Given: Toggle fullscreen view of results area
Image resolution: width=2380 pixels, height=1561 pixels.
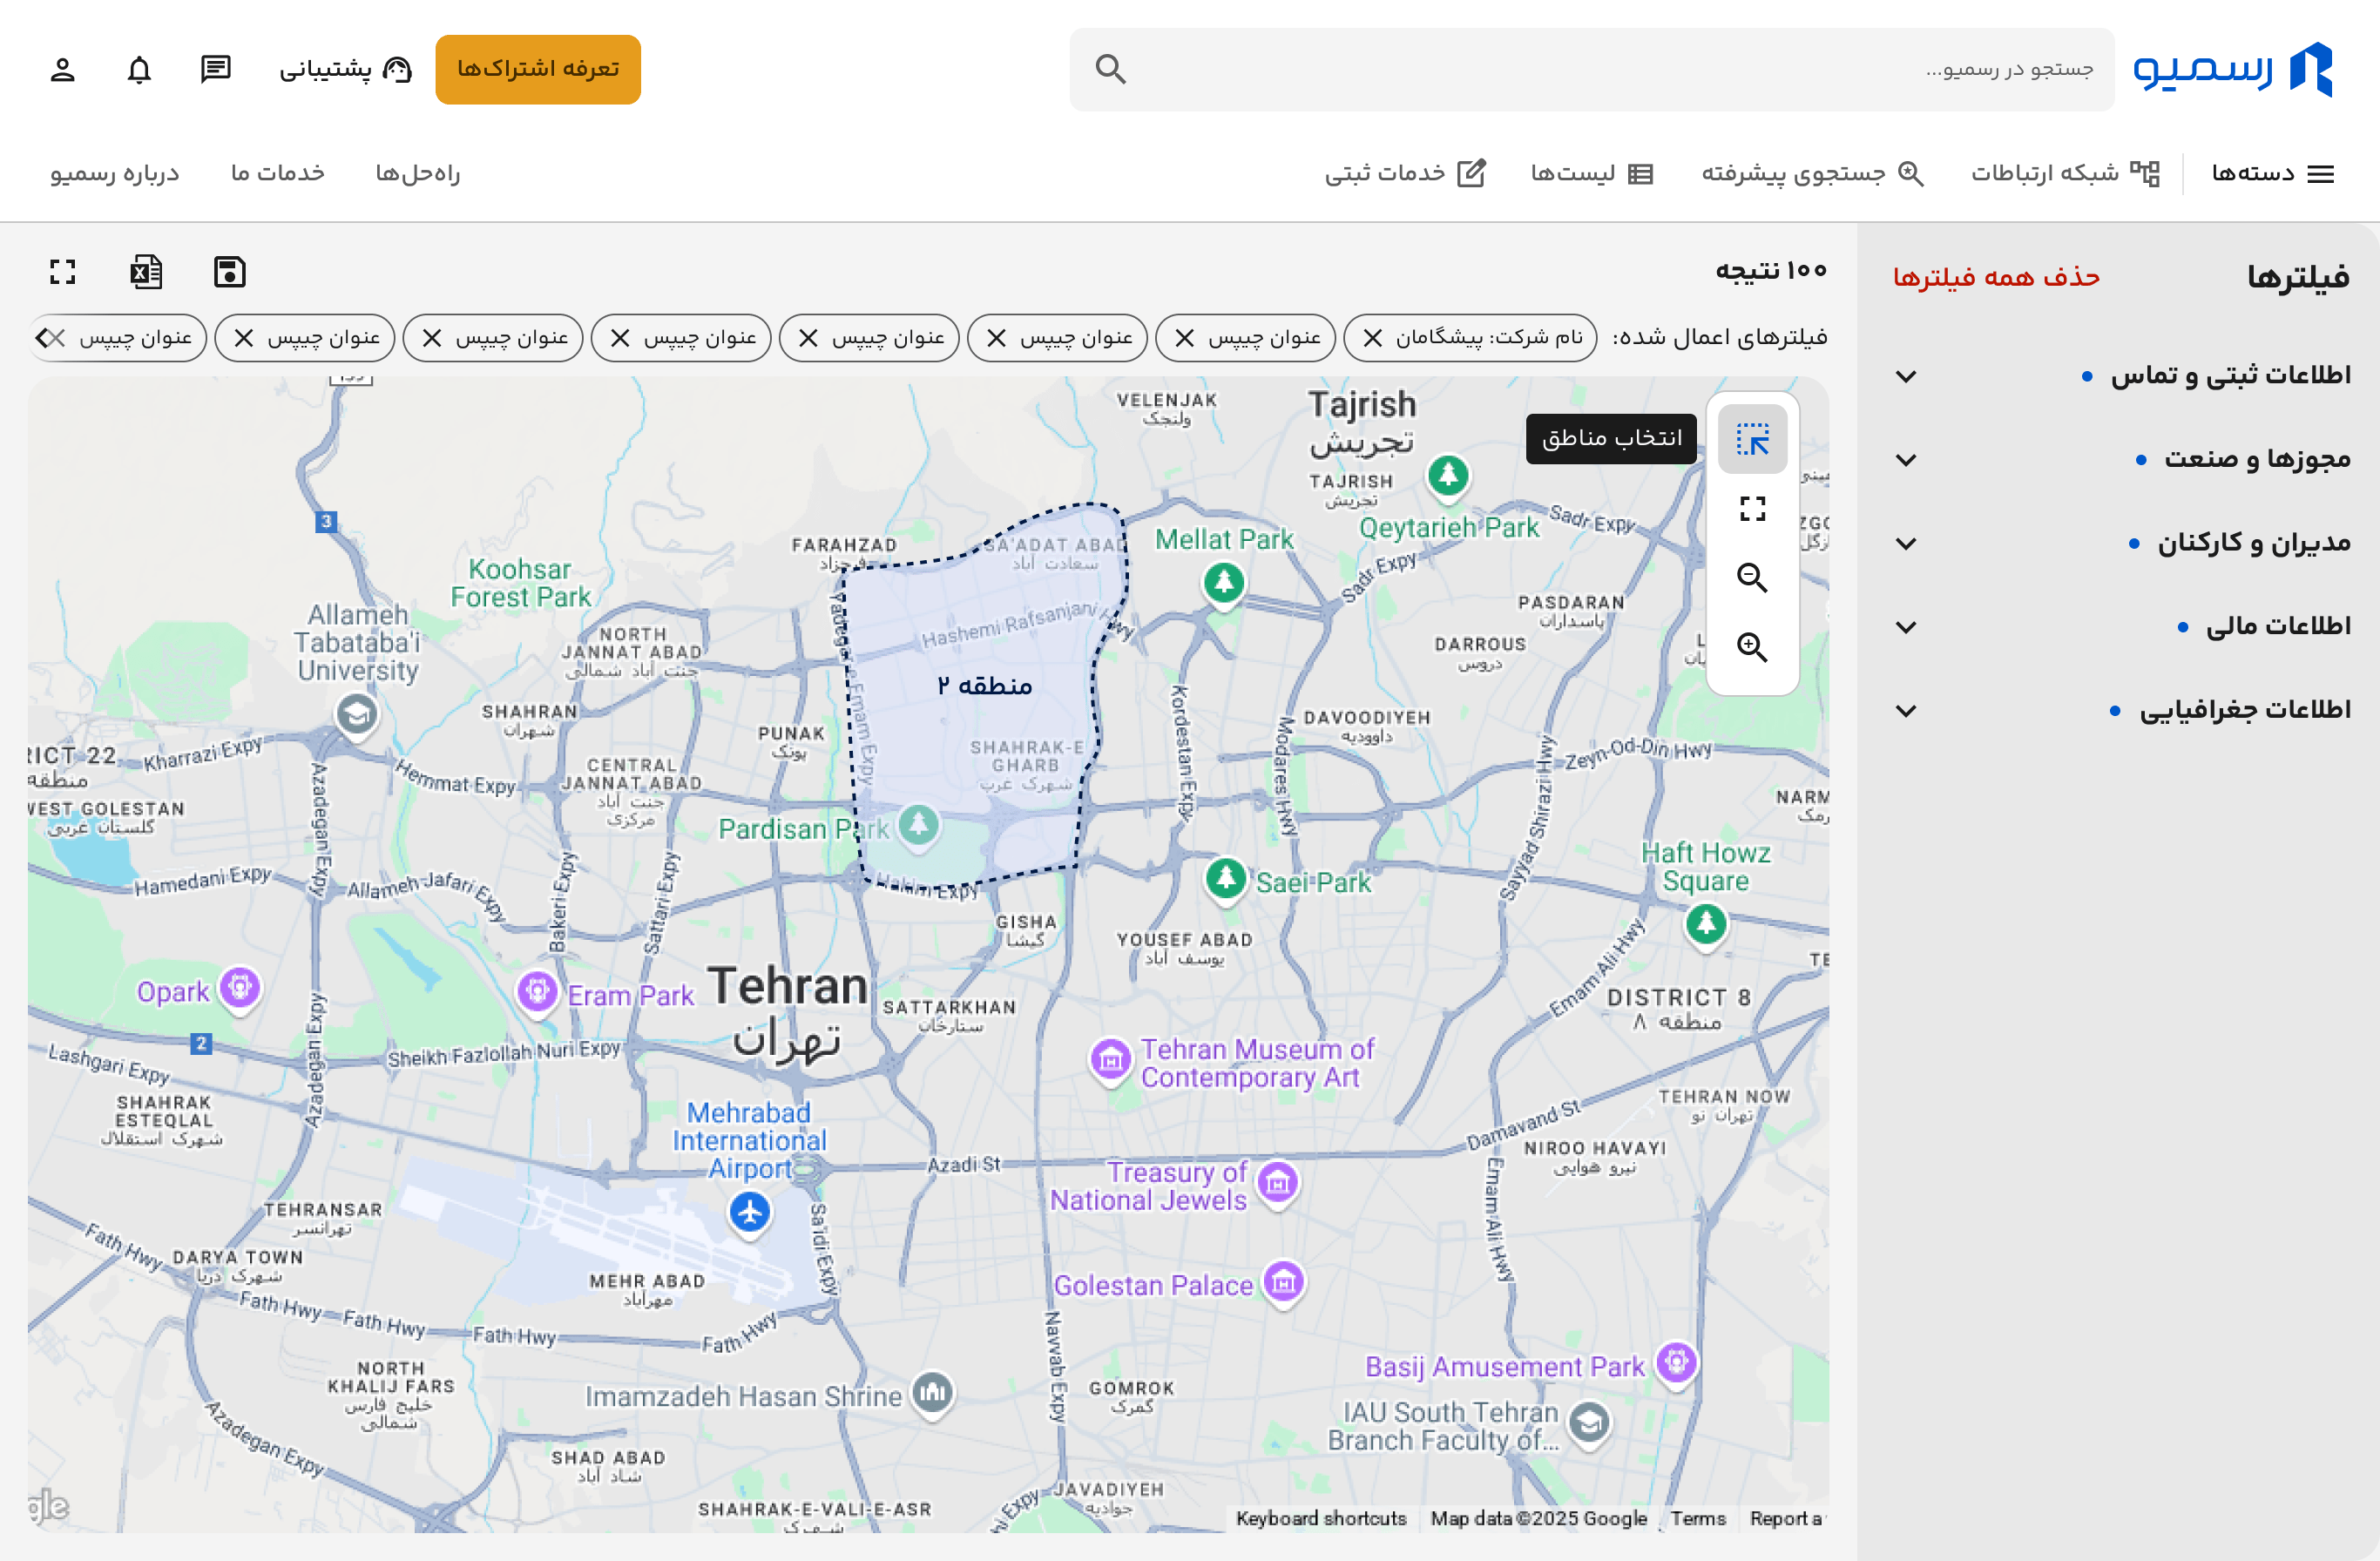Looking at the screenshot, I should coord(63,272).
